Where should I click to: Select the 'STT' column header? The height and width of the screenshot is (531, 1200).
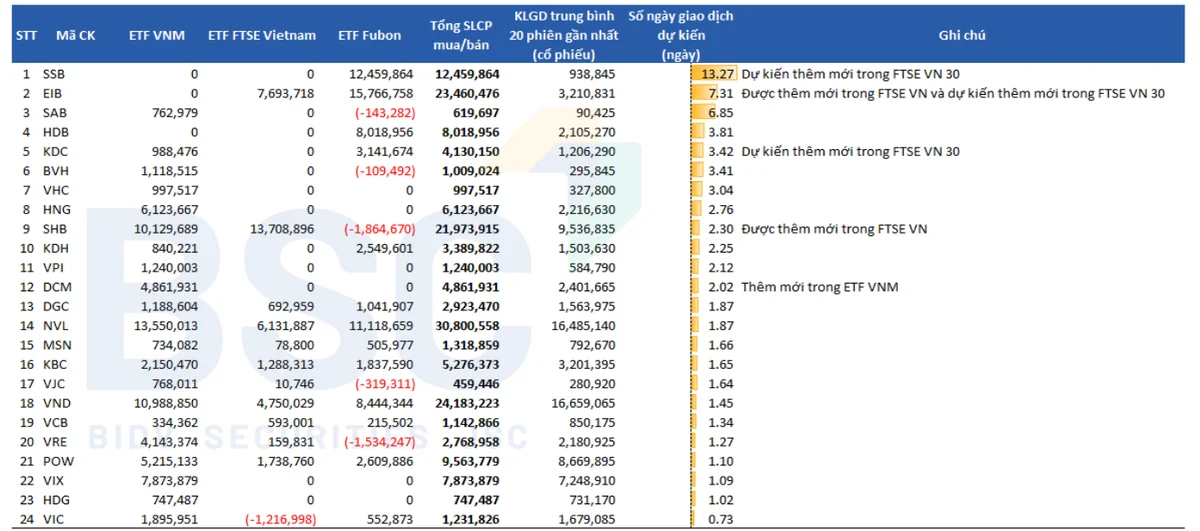coord(26,35)
